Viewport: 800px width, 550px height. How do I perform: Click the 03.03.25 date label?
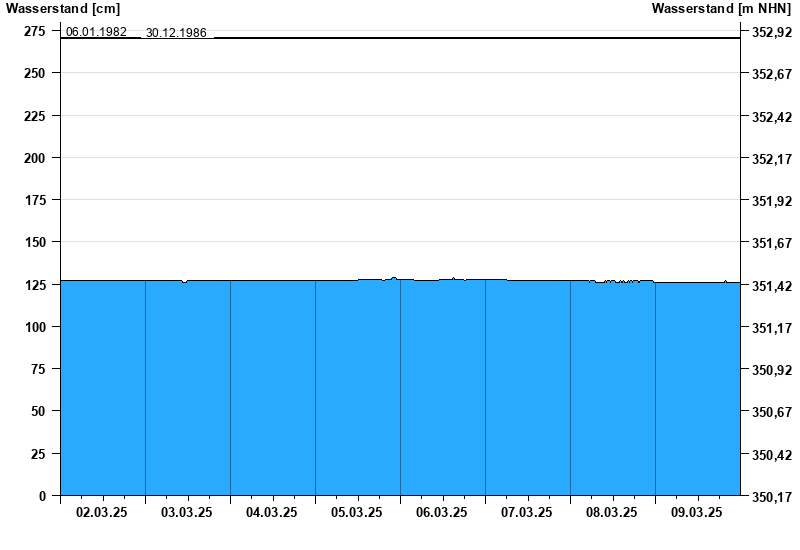click(x=187, y=512)
